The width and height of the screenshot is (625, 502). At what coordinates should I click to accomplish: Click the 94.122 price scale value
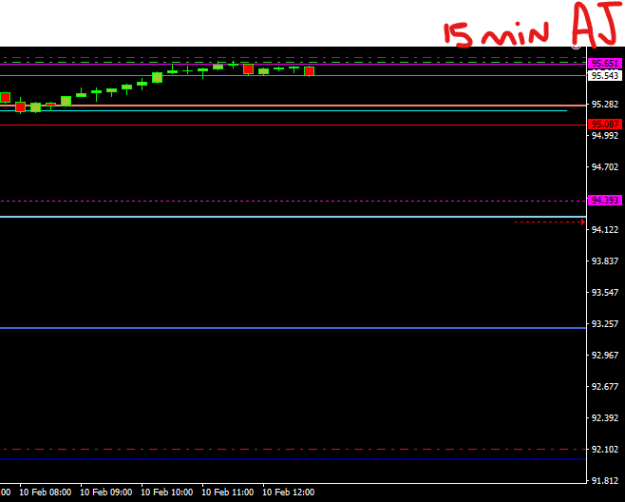coord(605,230)
